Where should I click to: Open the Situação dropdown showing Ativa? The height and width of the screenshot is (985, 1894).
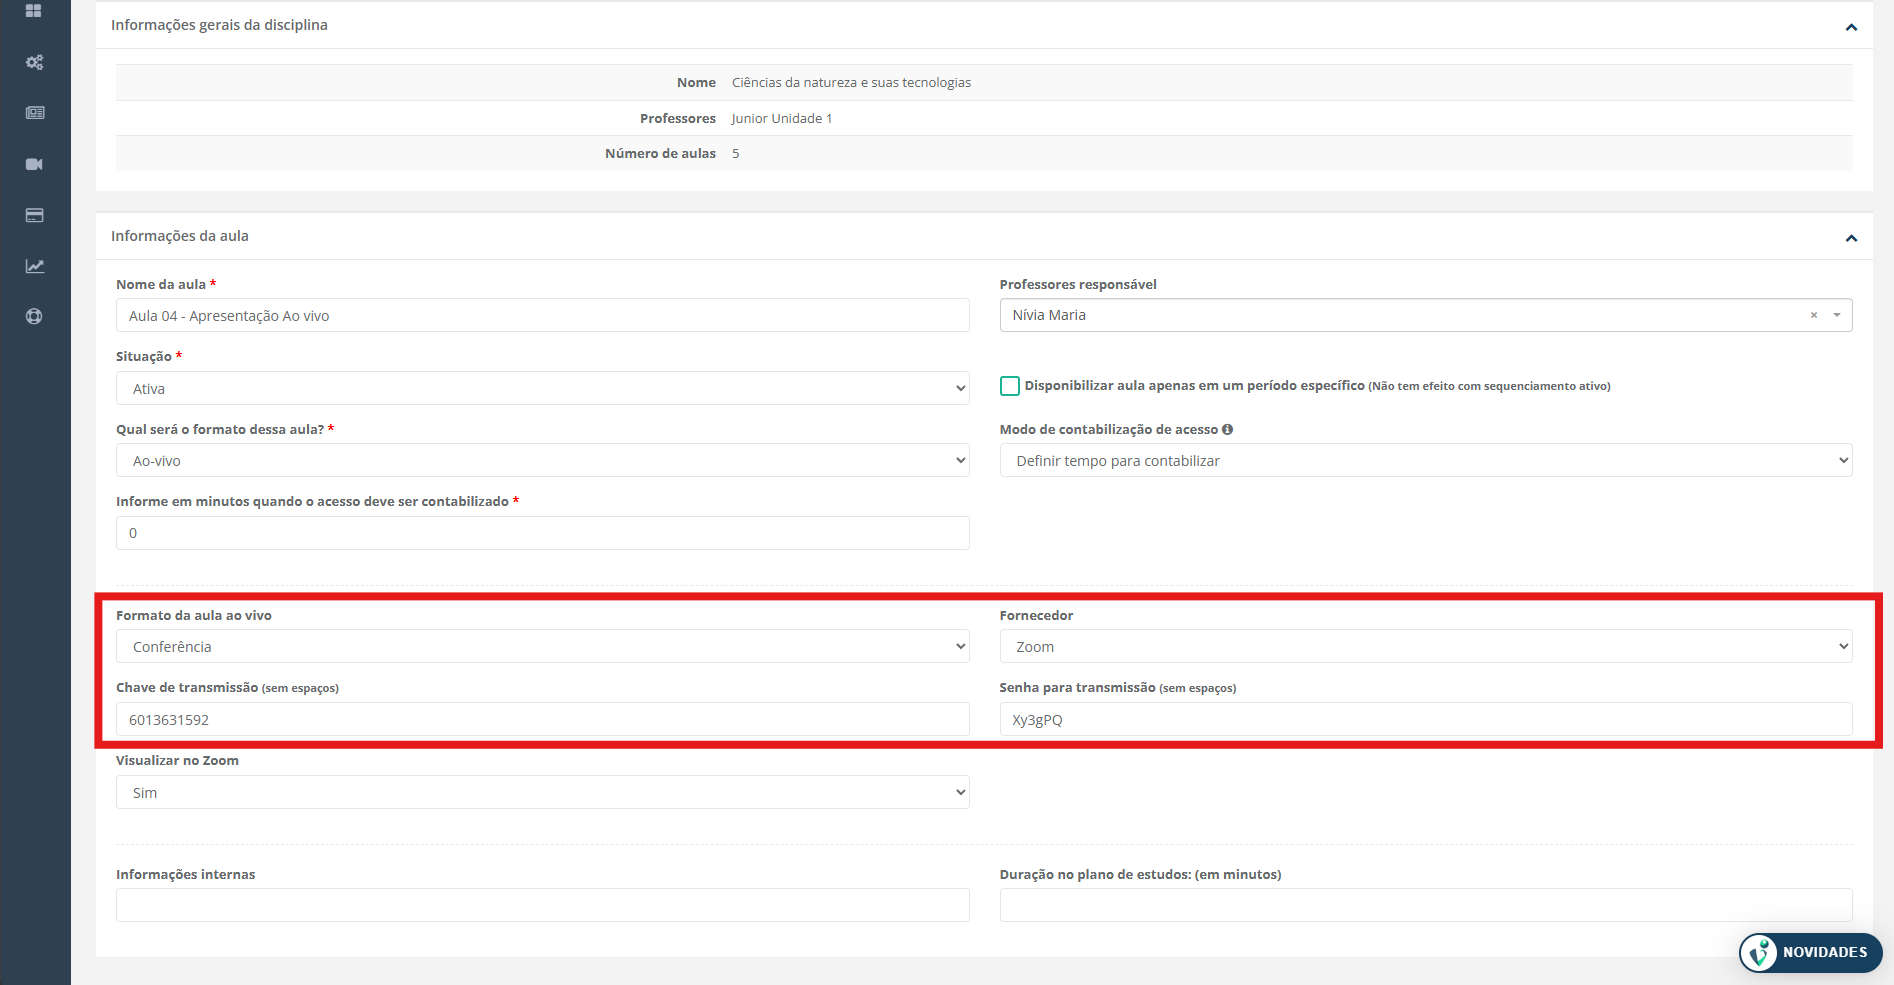click(x=543, y=388)
